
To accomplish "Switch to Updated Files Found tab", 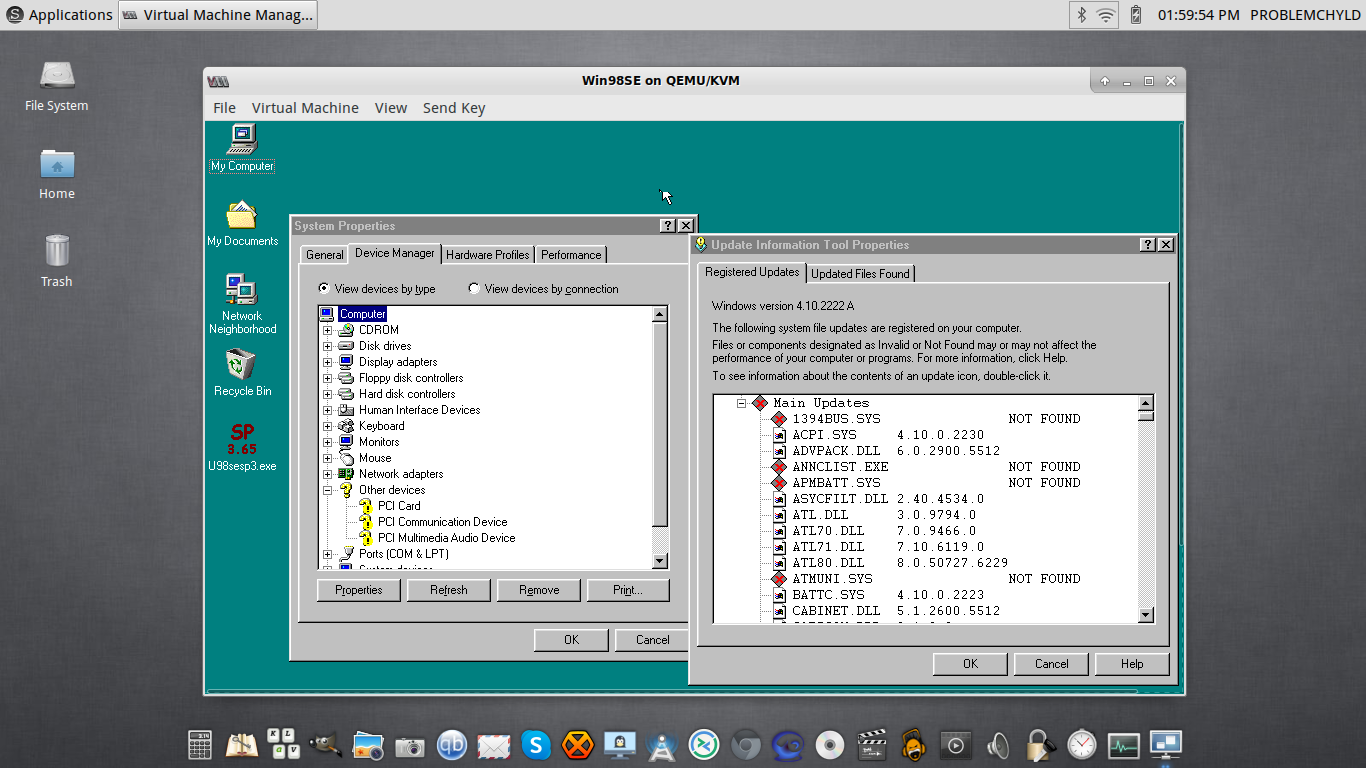I will click(x=860, y=274).
